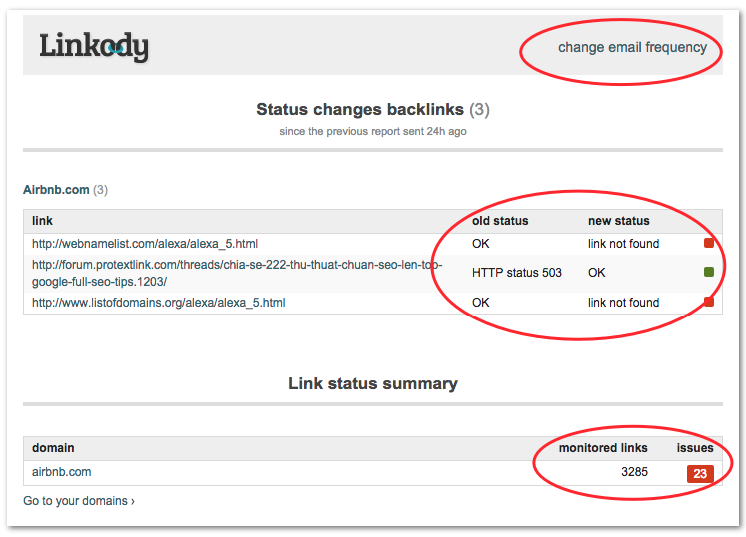Click 'HTTP status 503' old status cell
The height and width of the screenshot is (537, 746).
517,273
